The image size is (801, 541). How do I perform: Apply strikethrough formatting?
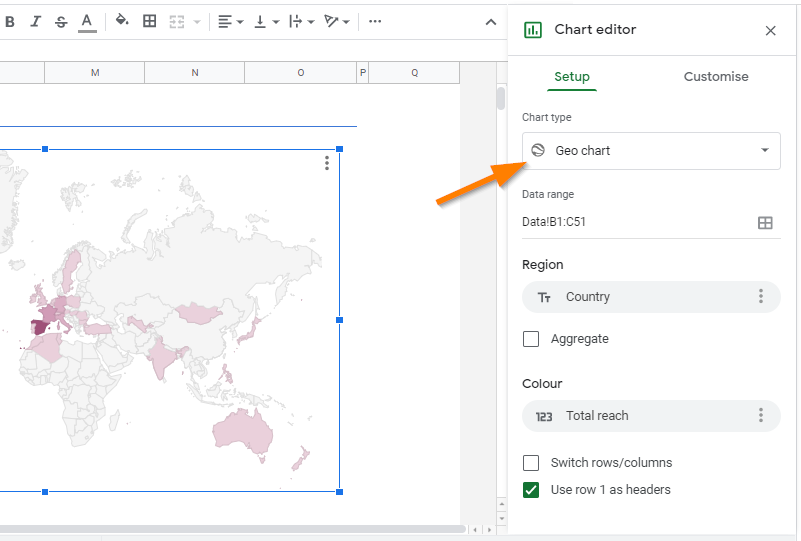pos(61,21)
